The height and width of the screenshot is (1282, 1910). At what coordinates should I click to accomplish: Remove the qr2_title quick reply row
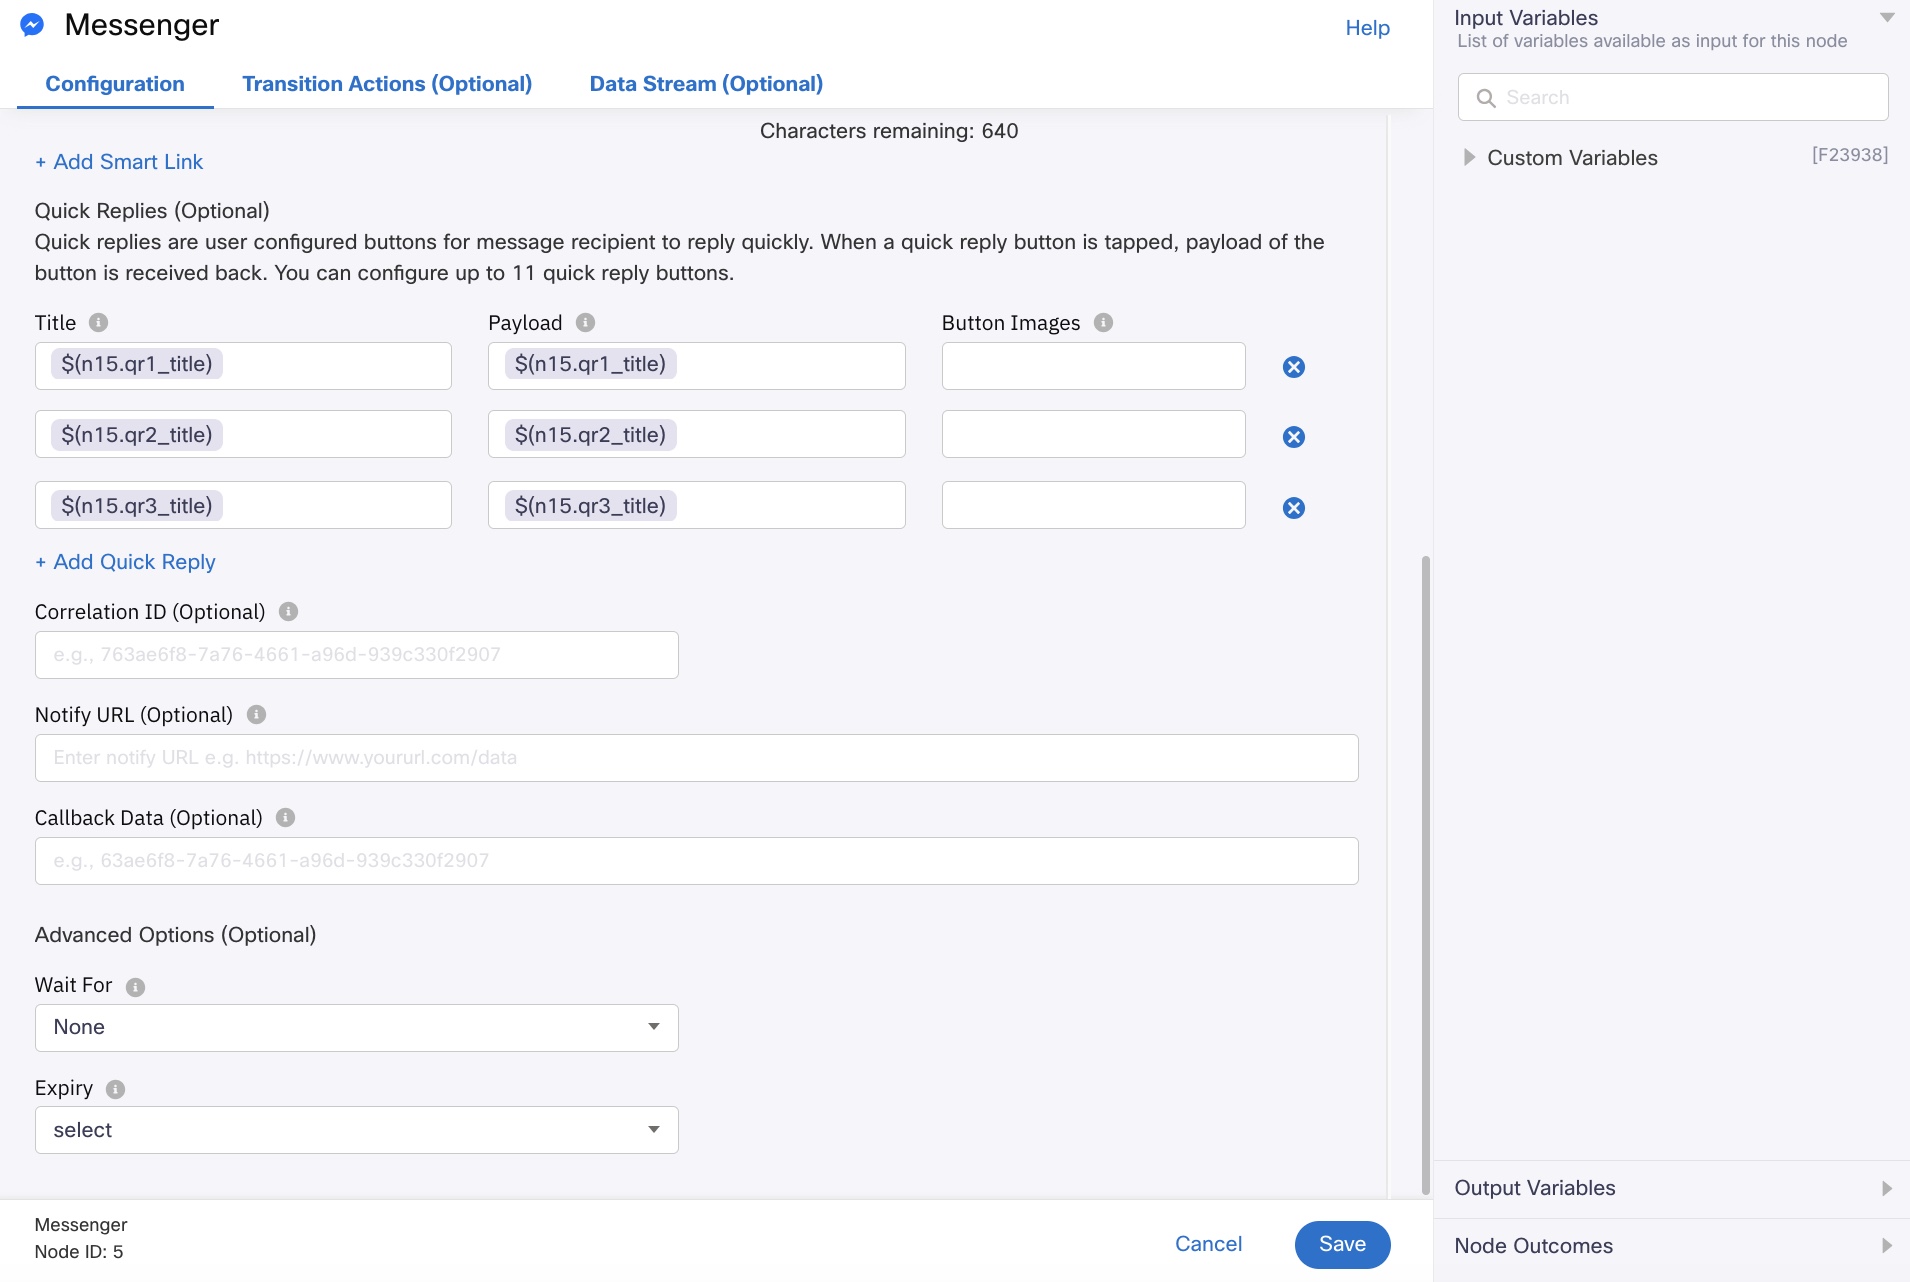tap(1294, 437)
